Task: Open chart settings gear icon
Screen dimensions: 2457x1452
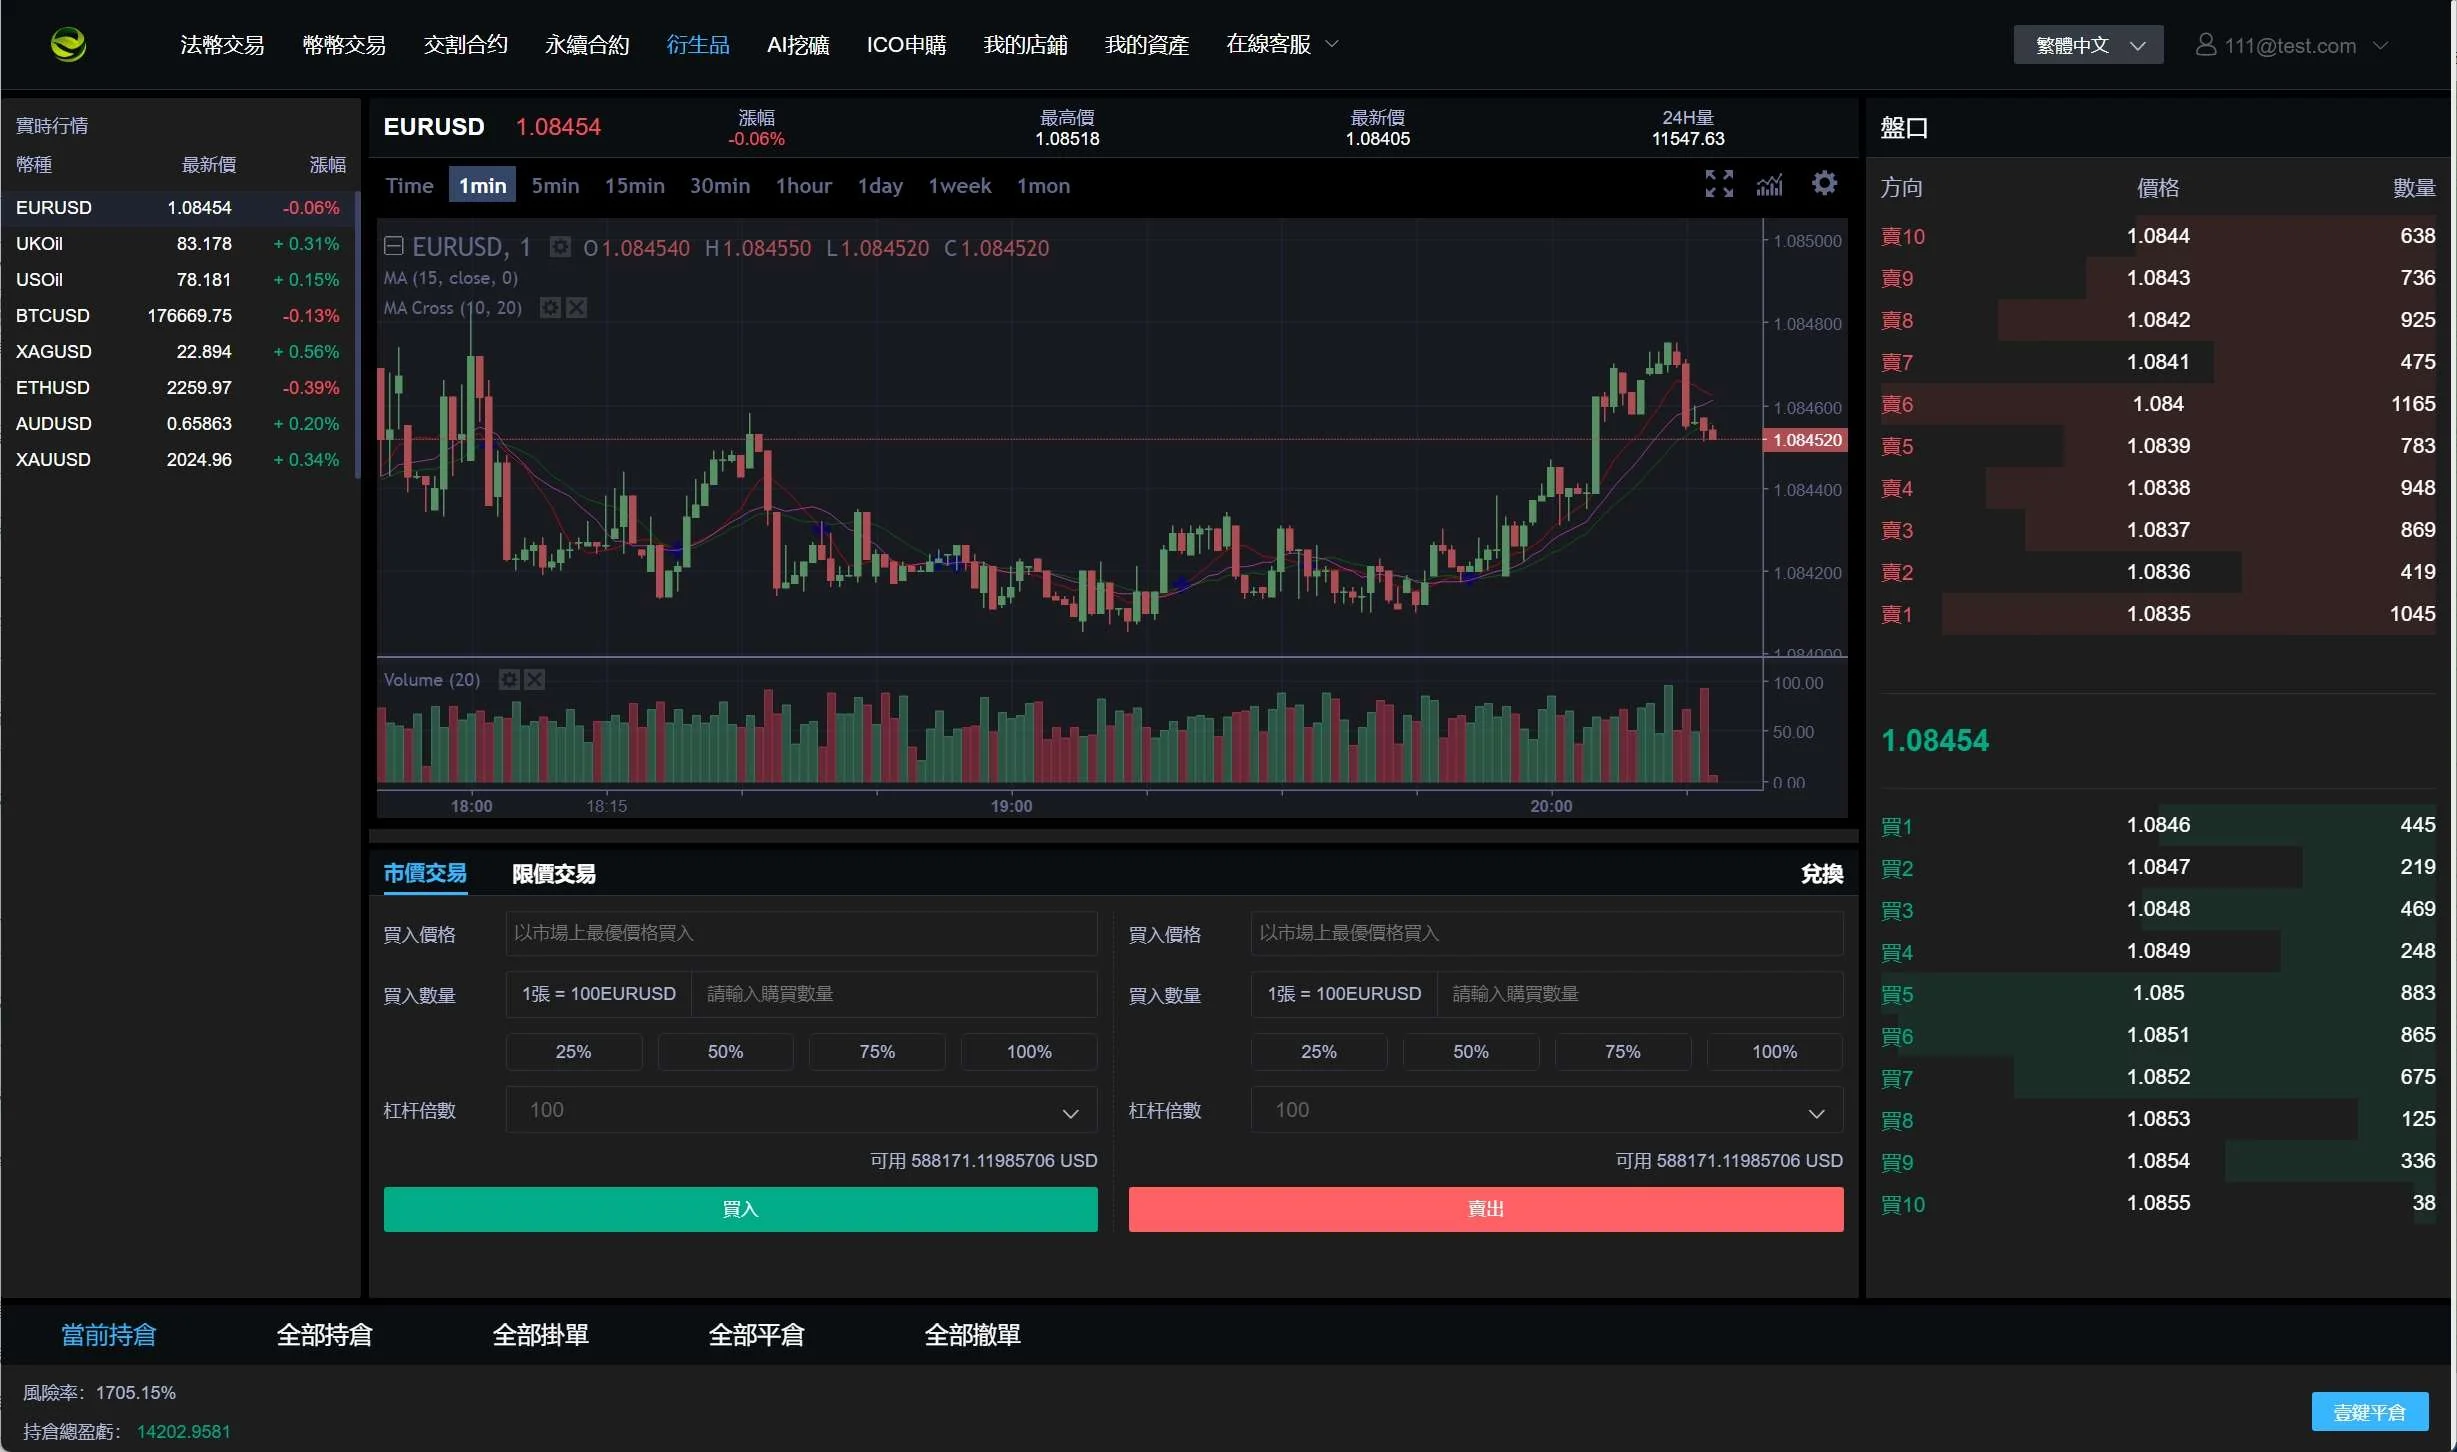Action: (1824, 183)
